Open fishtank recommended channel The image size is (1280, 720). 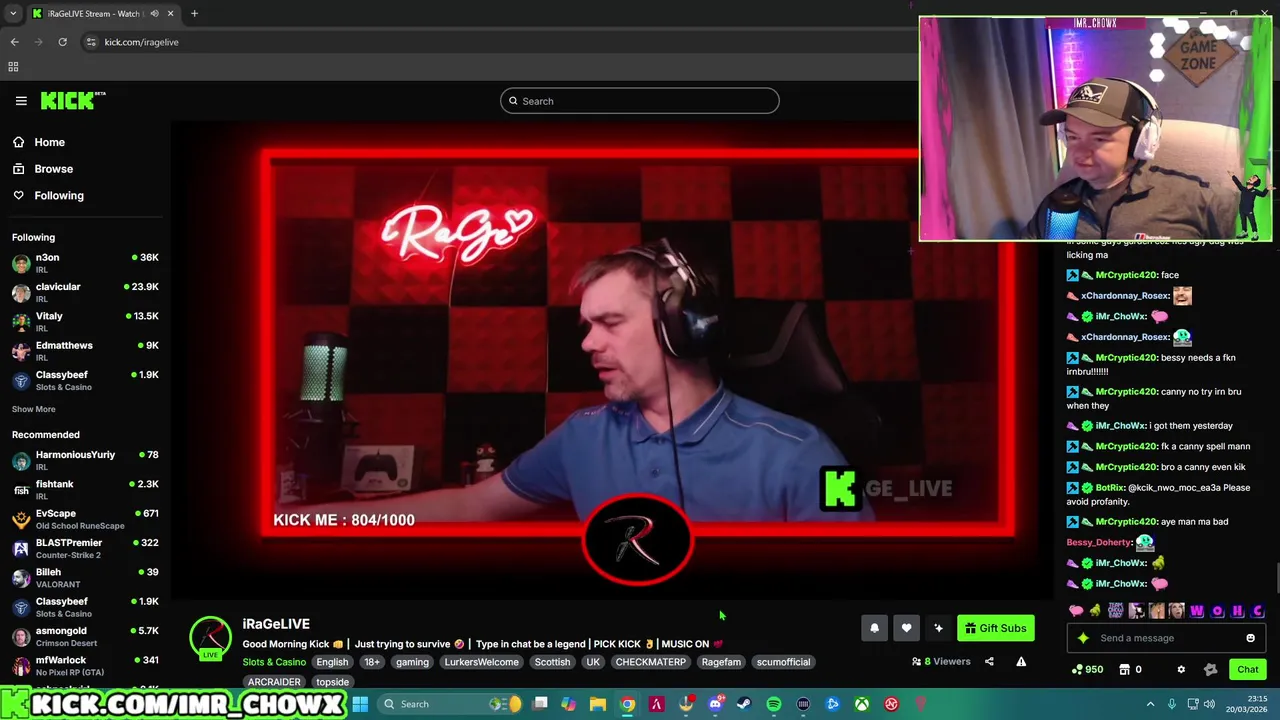tap(85, 489)
